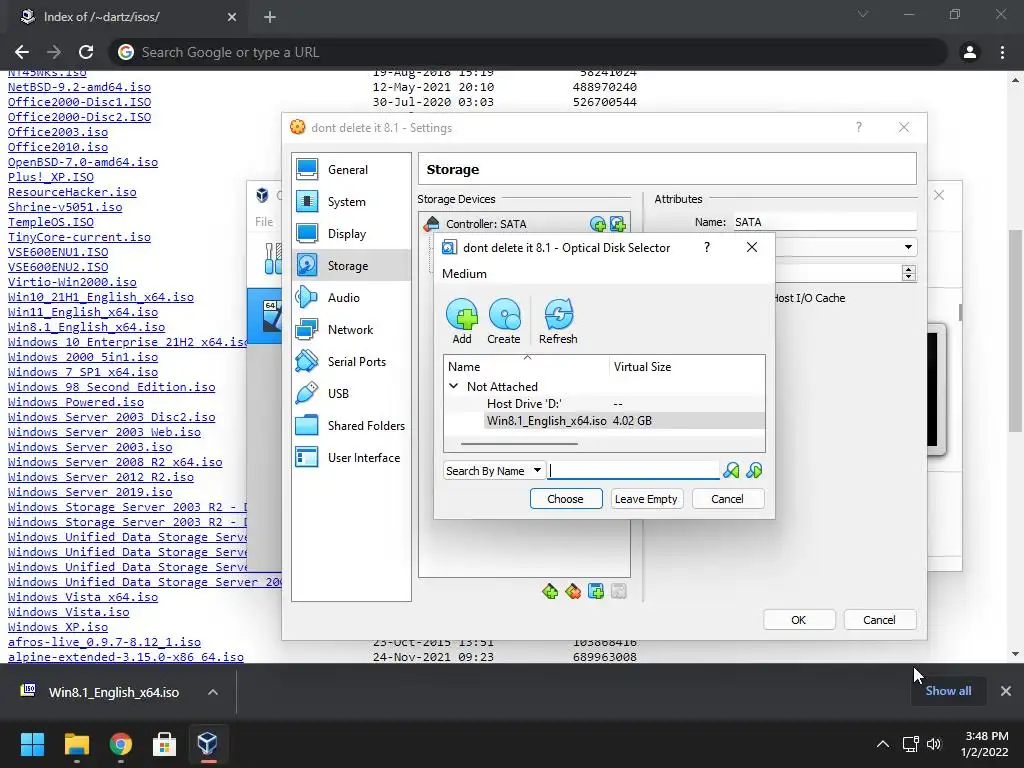Open the TempleOS.ISO link
Image resolution: width=1024 pixels, height=768 pixels.
[51, 222]
